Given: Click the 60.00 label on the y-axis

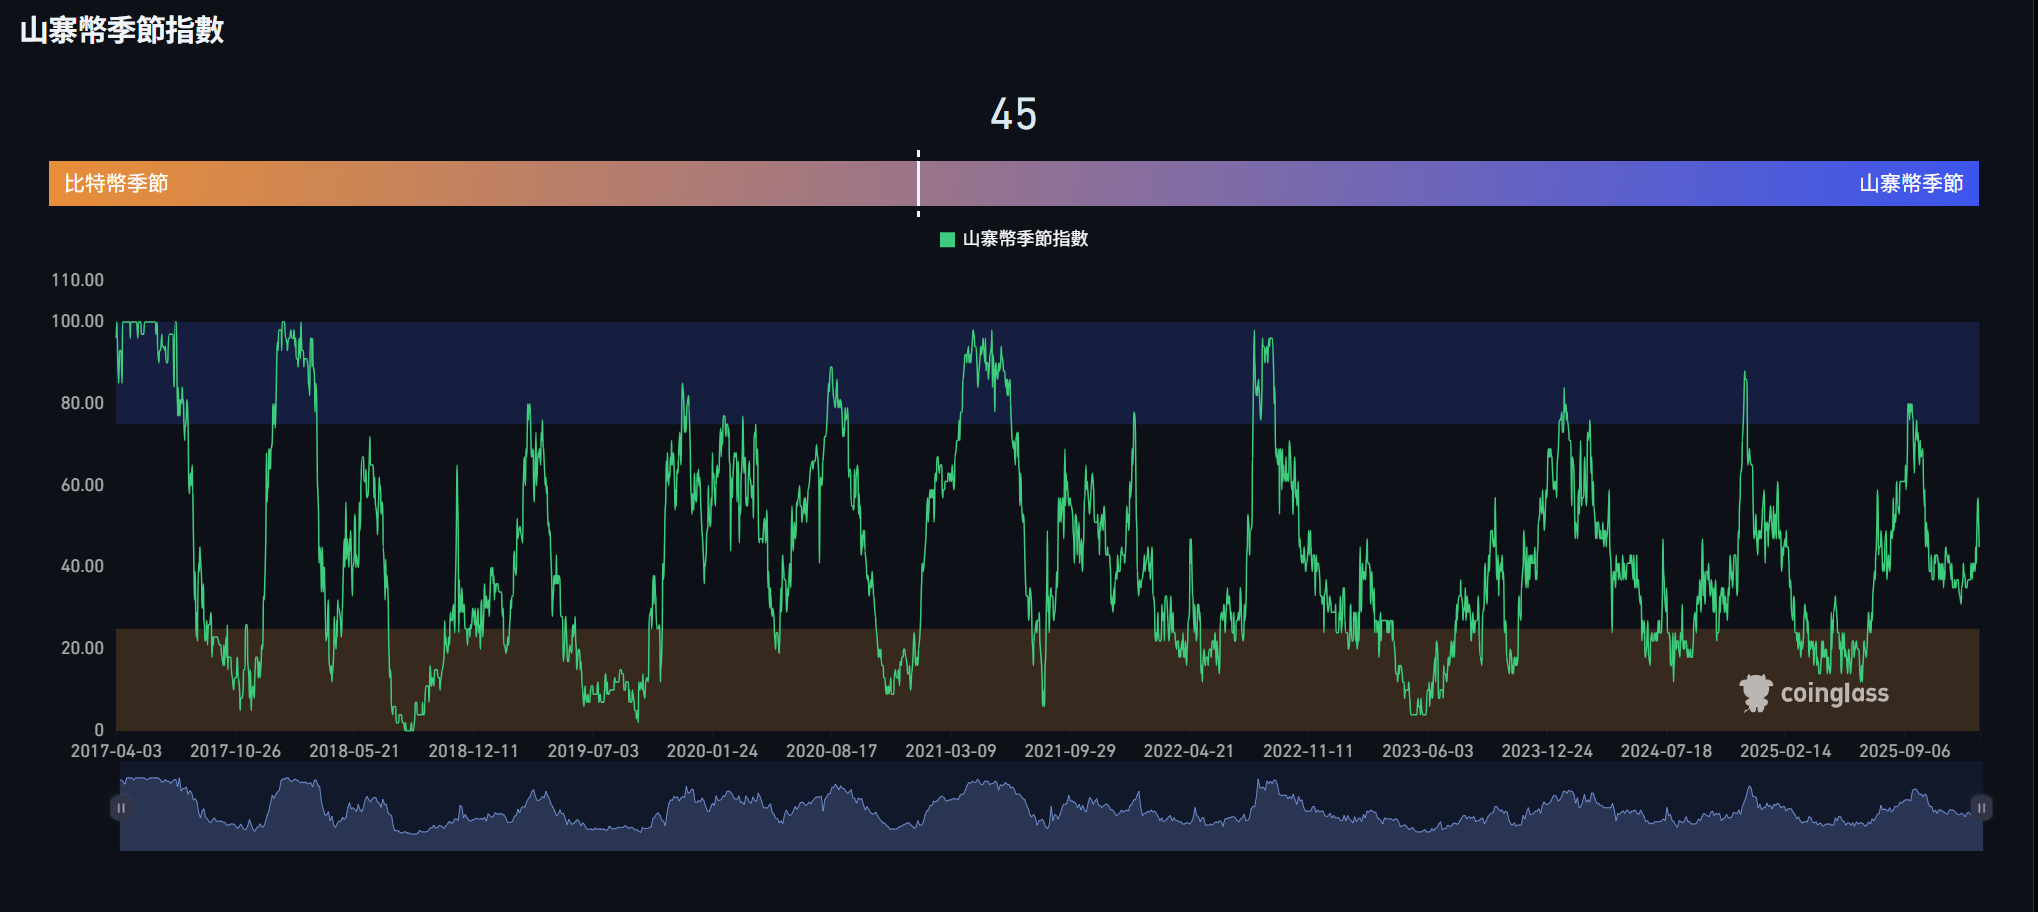Looking at the screenshot, I should click(x=82, y=485).
